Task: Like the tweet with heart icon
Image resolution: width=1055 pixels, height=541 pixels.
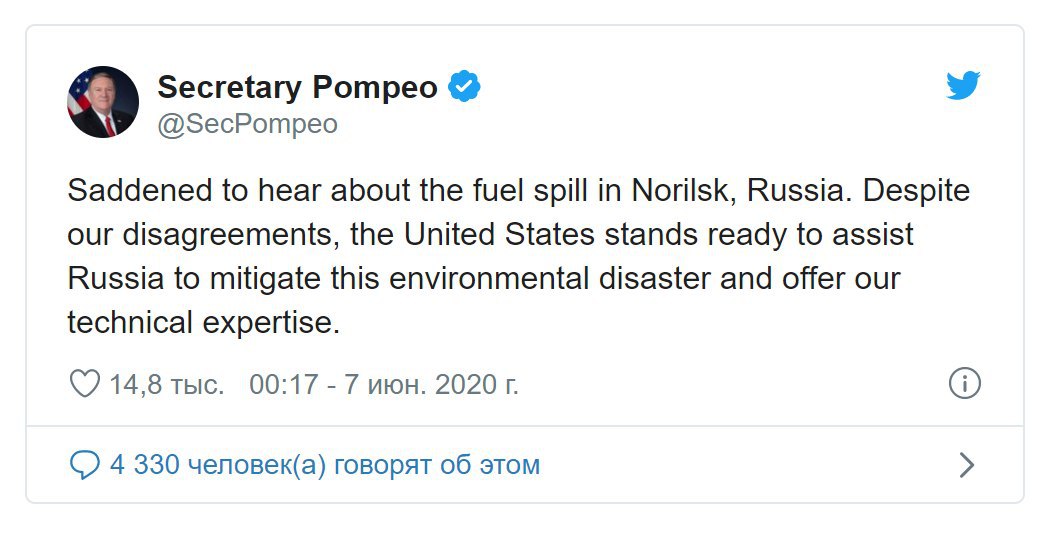Action: coord(84,383)
